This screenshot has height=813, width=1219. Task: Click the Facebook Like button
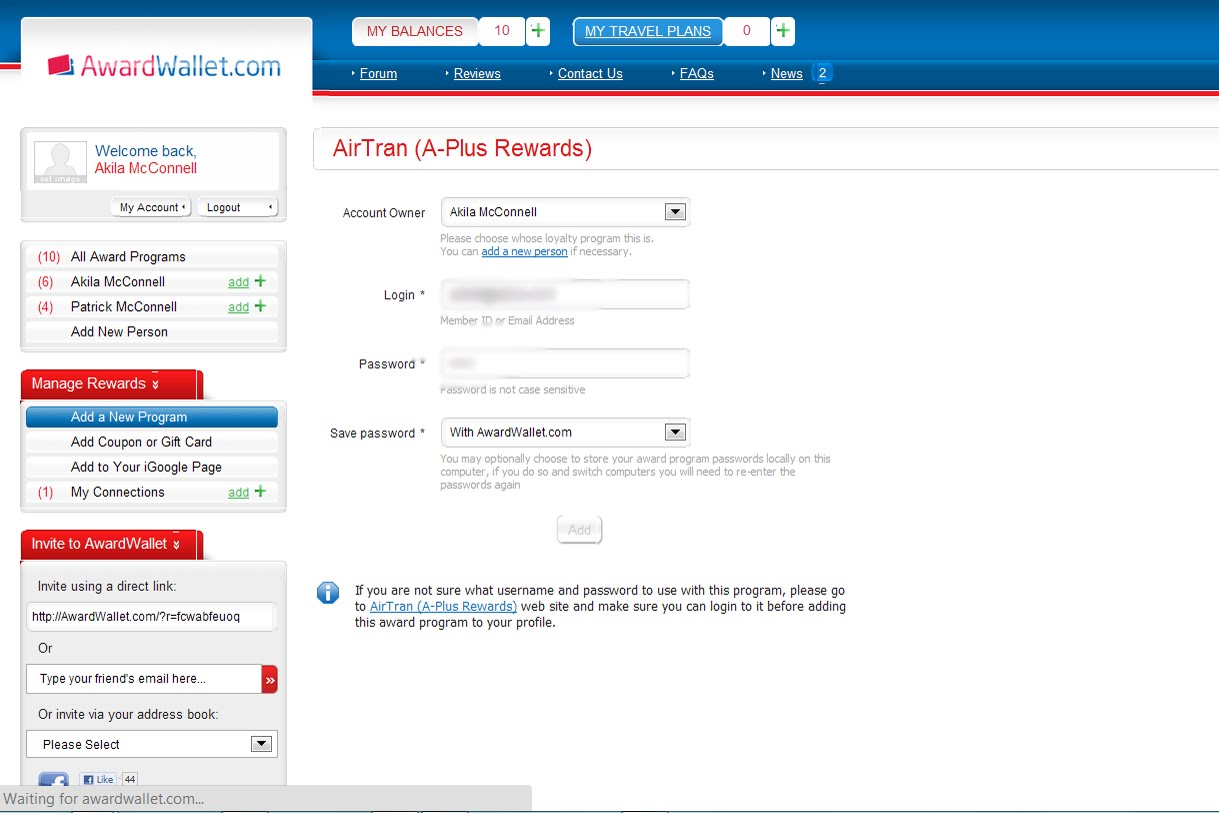click(98, 779)
